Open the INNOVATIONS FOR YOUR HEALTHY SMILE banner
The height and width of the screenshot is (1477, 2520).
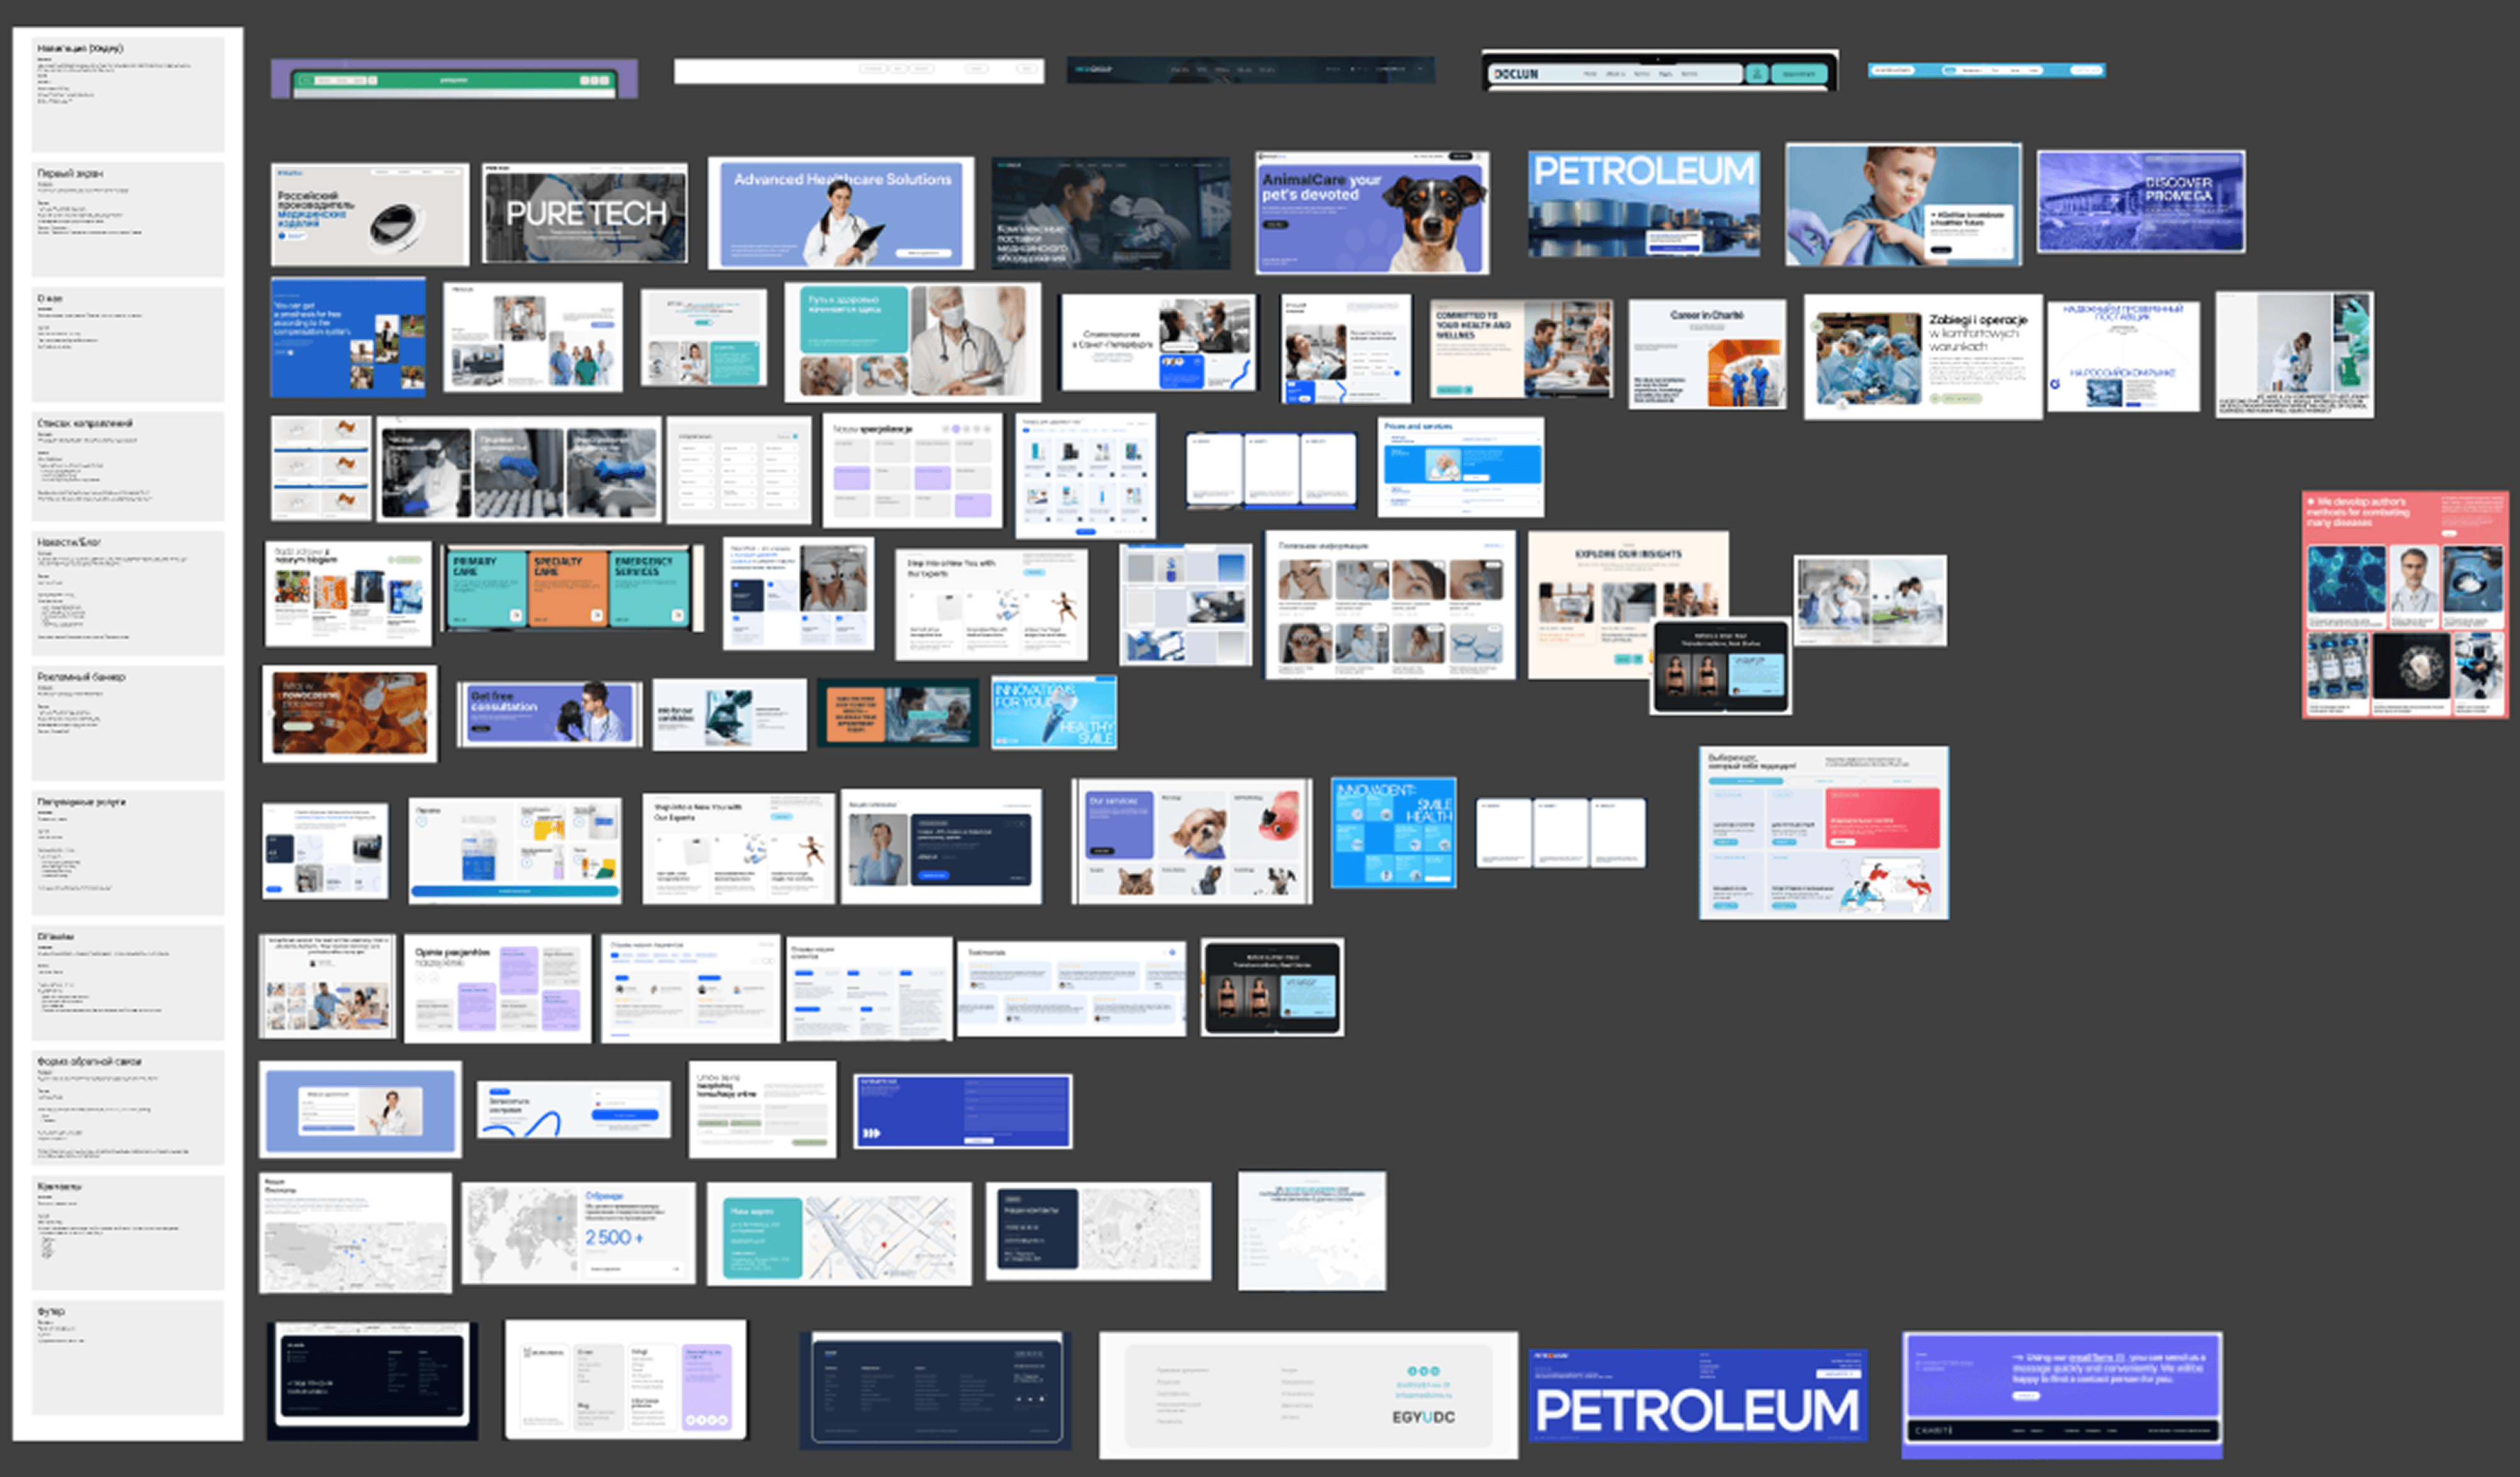[x=1054, y=713]
